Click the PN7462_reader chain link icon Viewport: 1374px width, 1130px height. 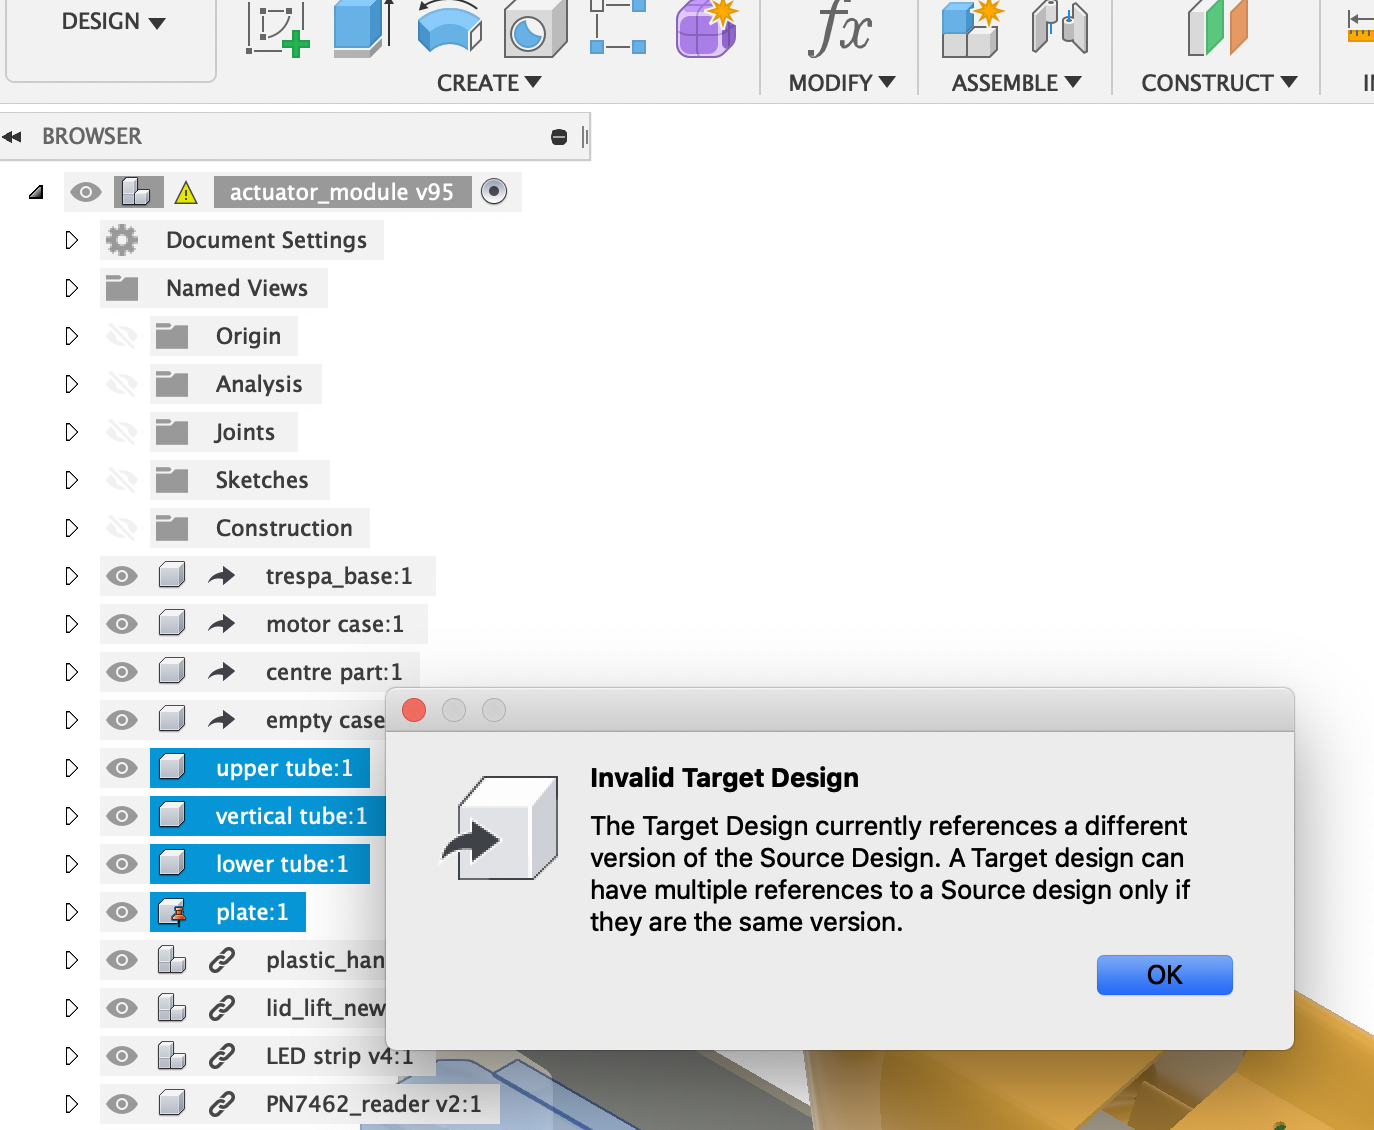click(221, 1104)
